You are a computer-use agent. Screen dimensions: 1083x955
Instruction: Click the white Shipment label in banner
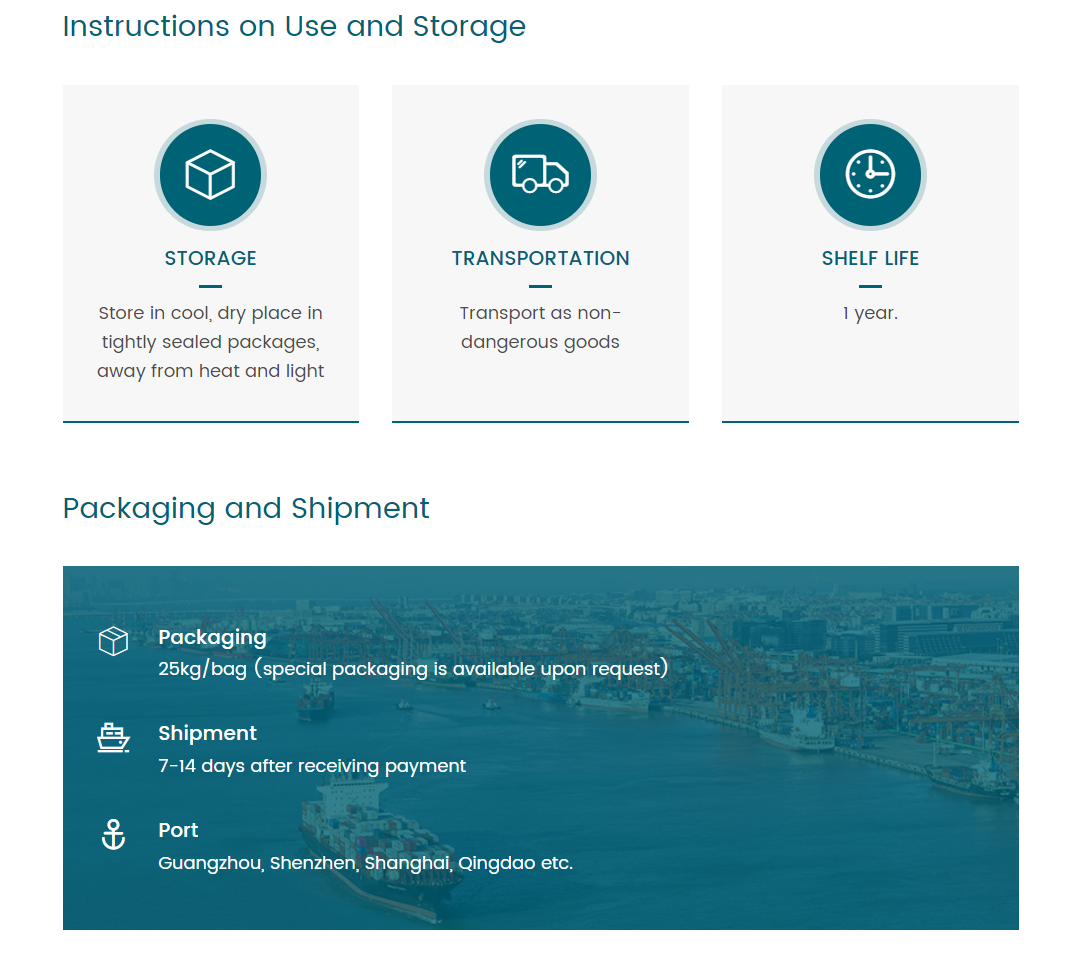pyautogui.click(x=207, y=733)
